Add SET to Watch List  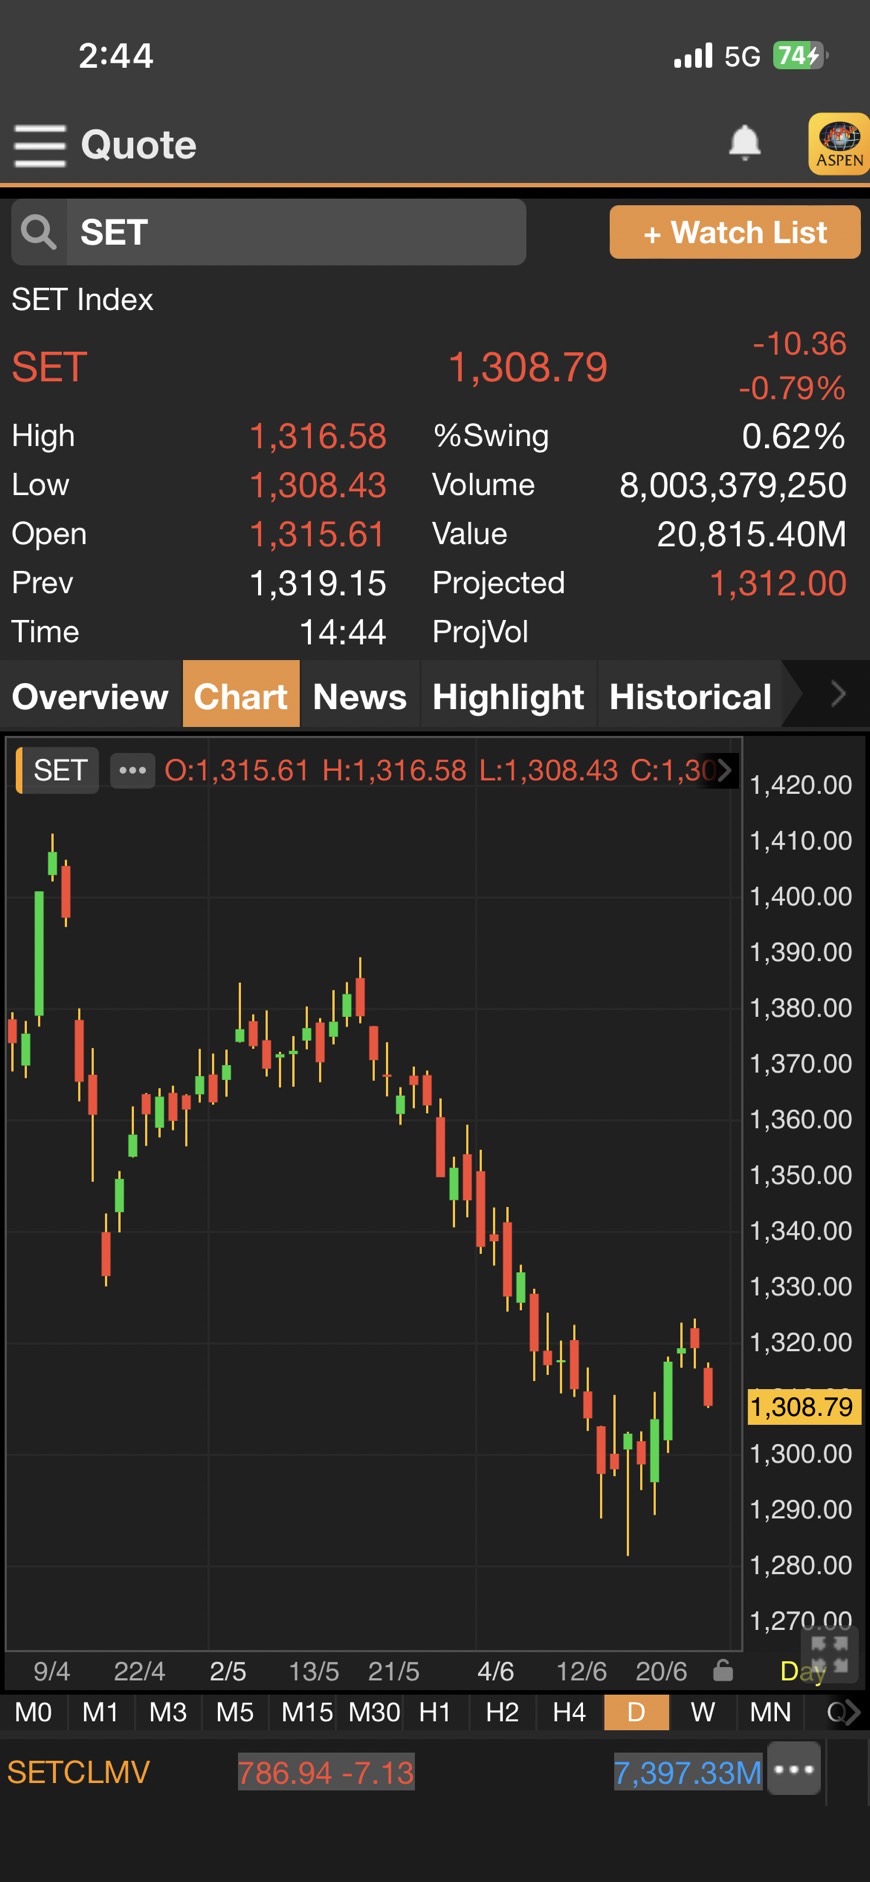click(735, 232)
